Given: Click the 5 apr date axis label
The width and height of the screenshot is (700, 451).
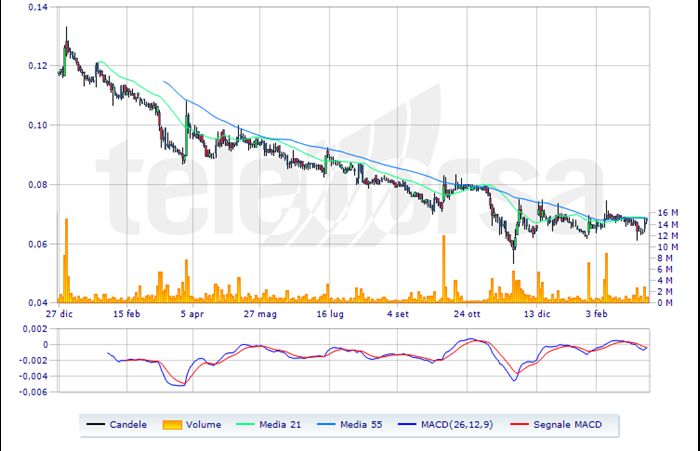Looking at the screenshot, I should point(192,313).
